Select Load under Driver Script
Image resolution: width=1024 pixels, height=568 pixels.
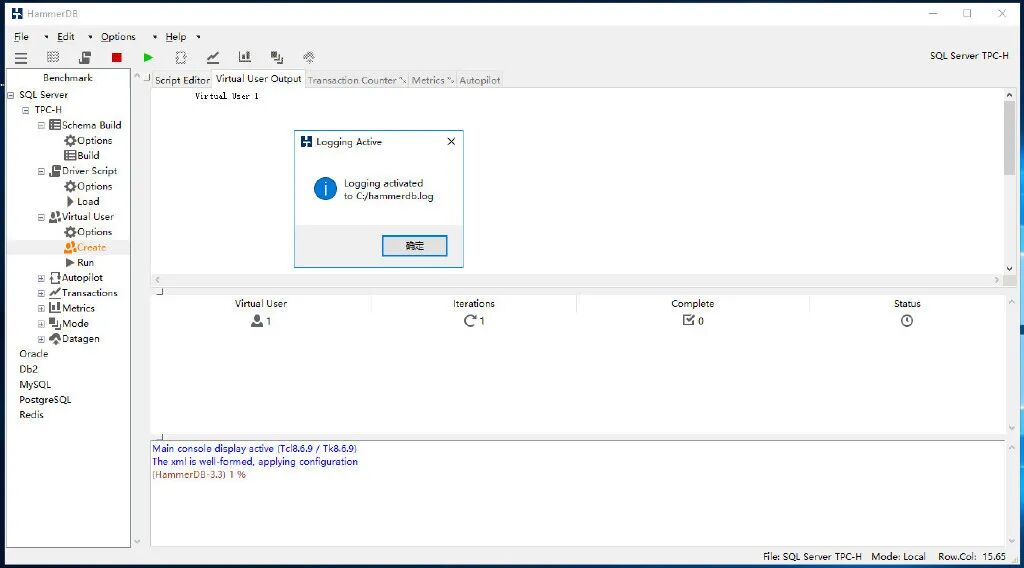[88, 202]
